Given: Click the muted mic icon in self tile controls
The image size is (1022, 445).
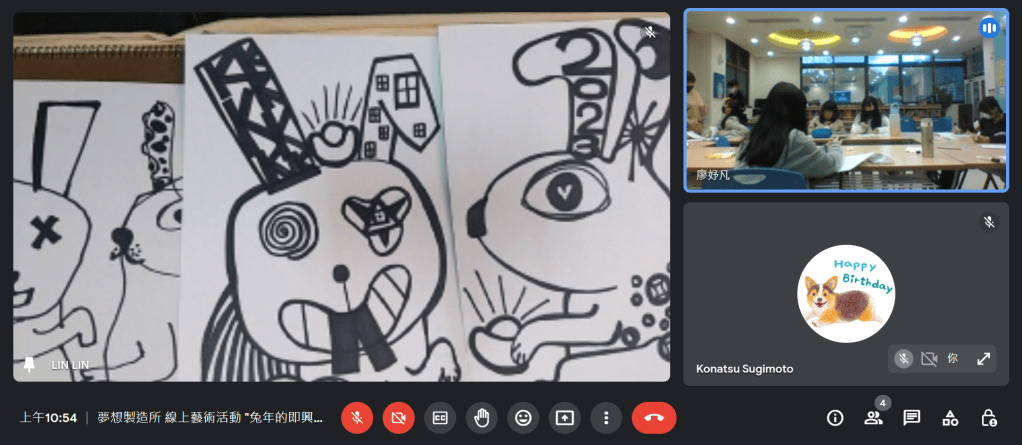Looking at the screenshot, I should pos(903,358).
